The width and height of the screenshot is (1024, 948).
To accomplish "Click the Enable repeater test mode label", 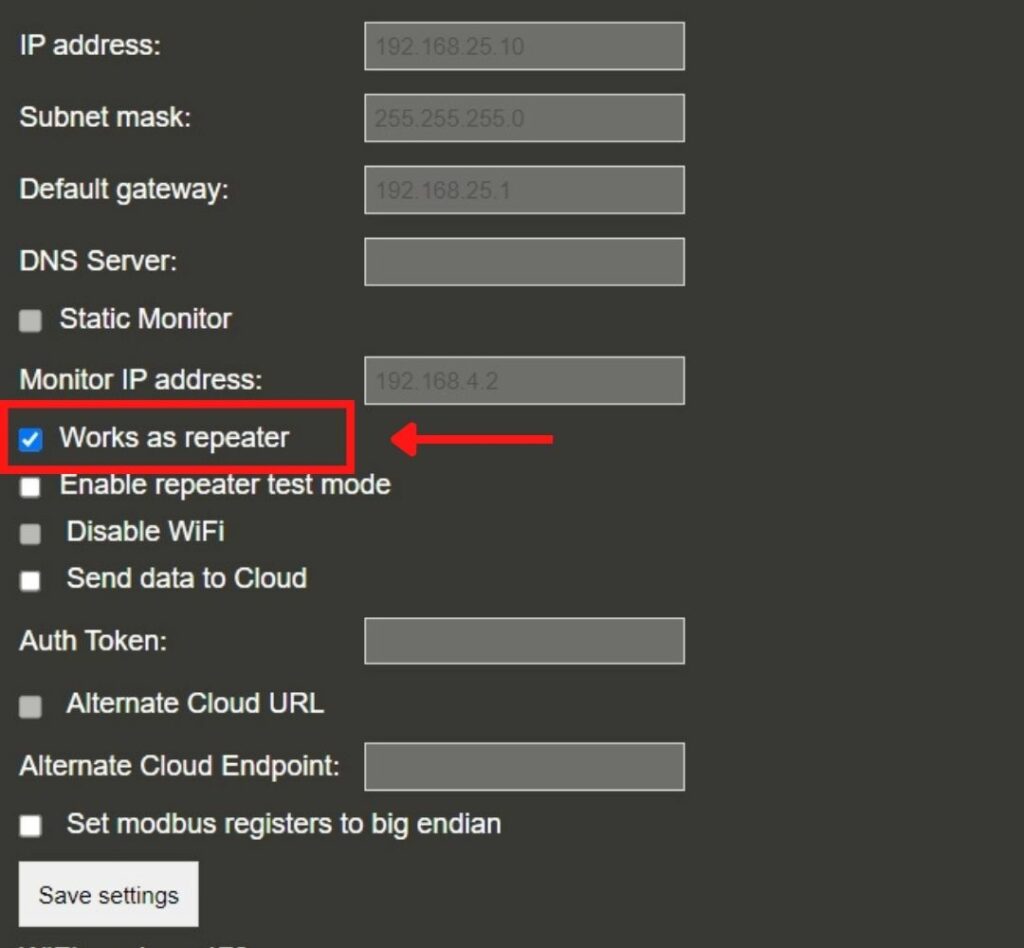I will coord(224,485).
